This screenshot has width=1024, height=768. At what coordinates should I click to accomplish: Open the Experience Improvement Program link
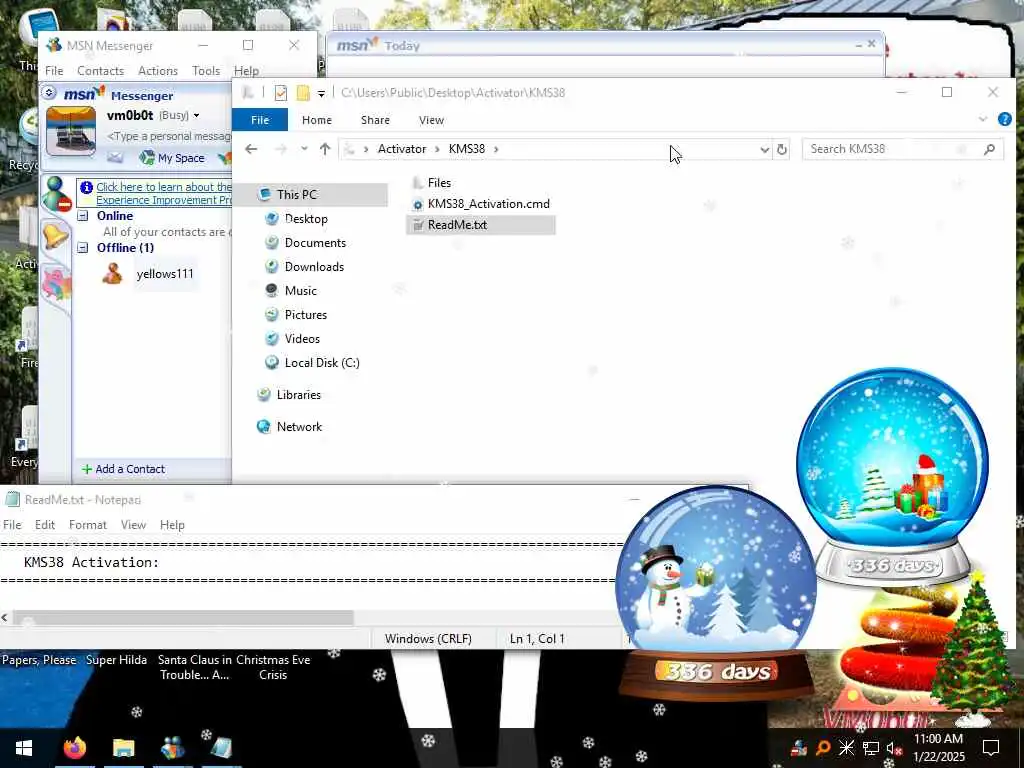pos(163,193)
